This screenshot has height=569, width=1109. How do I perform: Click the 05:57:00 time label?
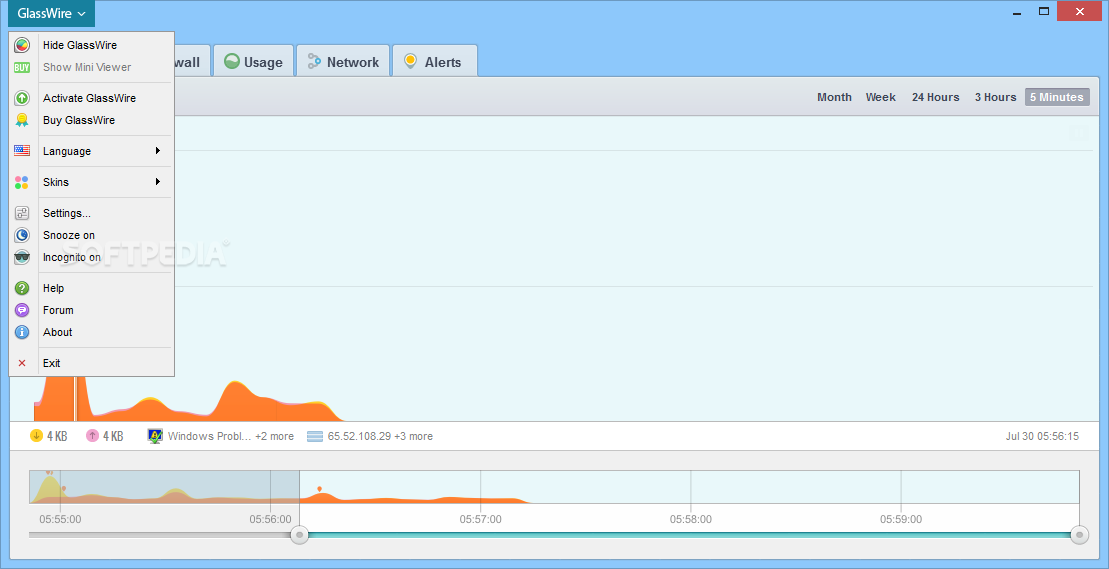coord(480,520)
